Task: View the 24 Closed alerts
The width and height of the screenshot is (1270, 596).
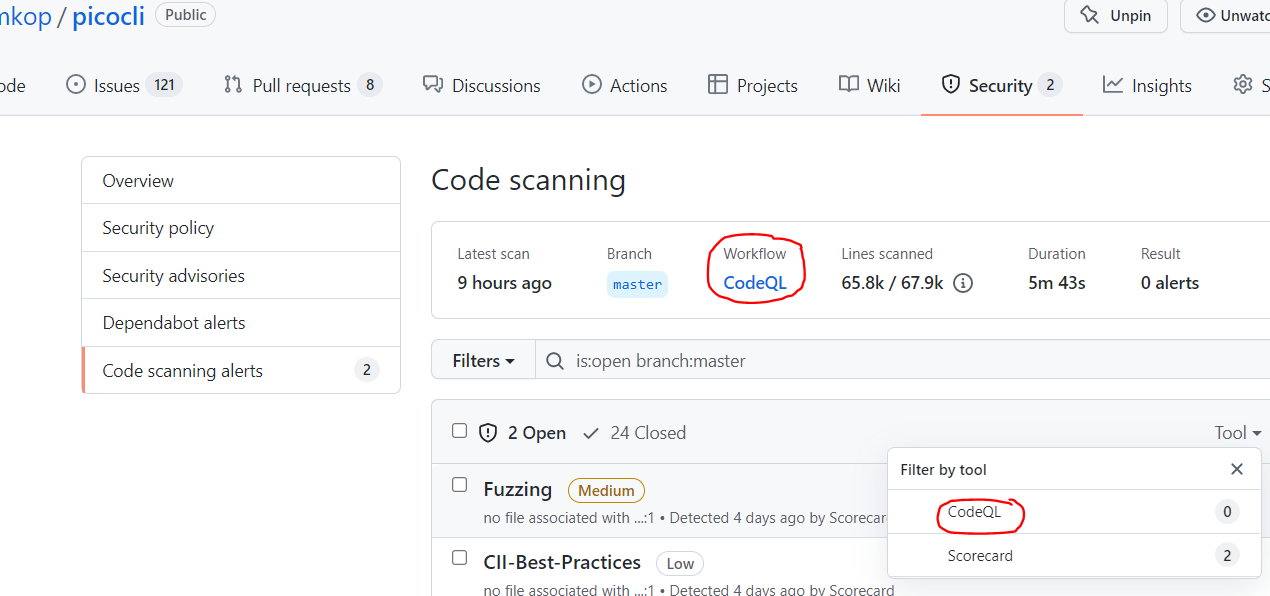Action: [648, 432]
